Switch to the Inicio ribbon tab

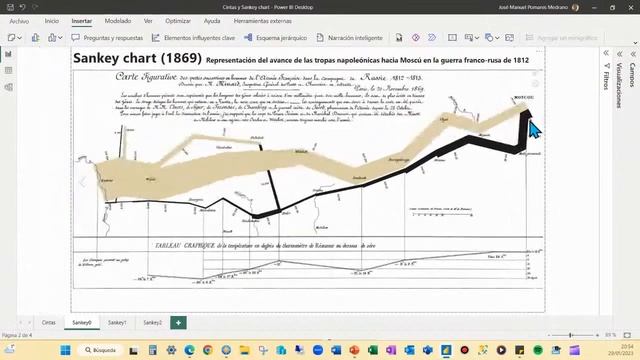52,21
